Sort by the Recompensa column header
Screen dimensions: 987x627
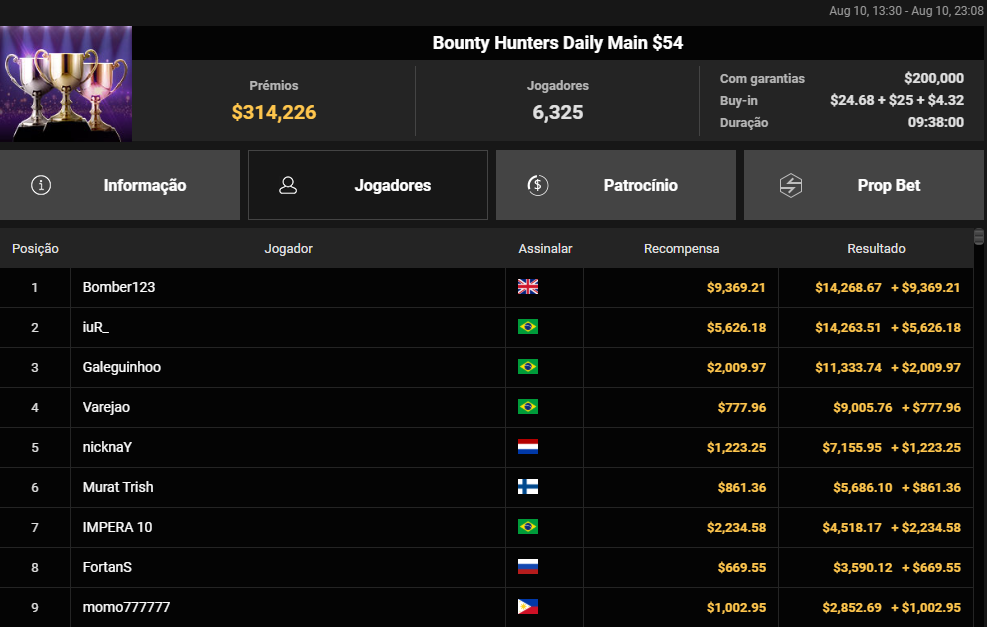(x=681, y=249)
